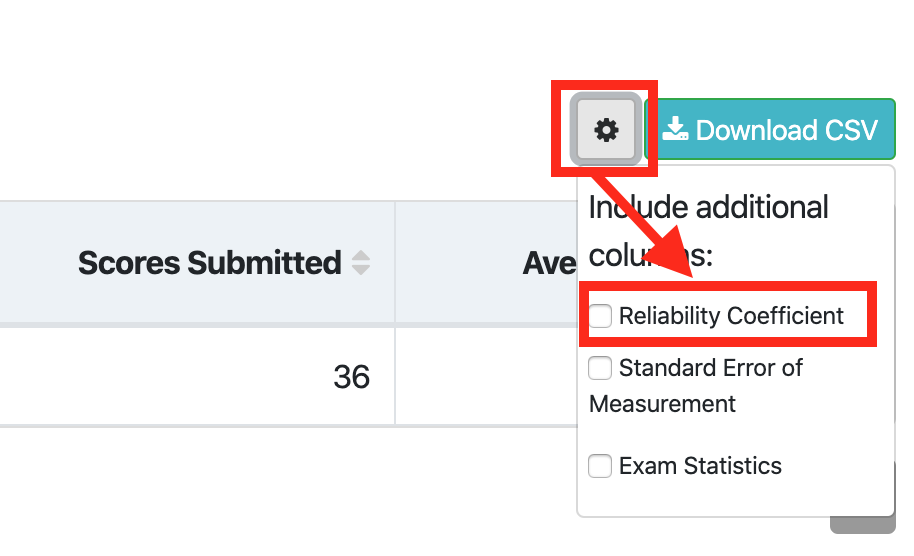Click the Download CSV button
The image size is (914, 556).
click(770, 129)
